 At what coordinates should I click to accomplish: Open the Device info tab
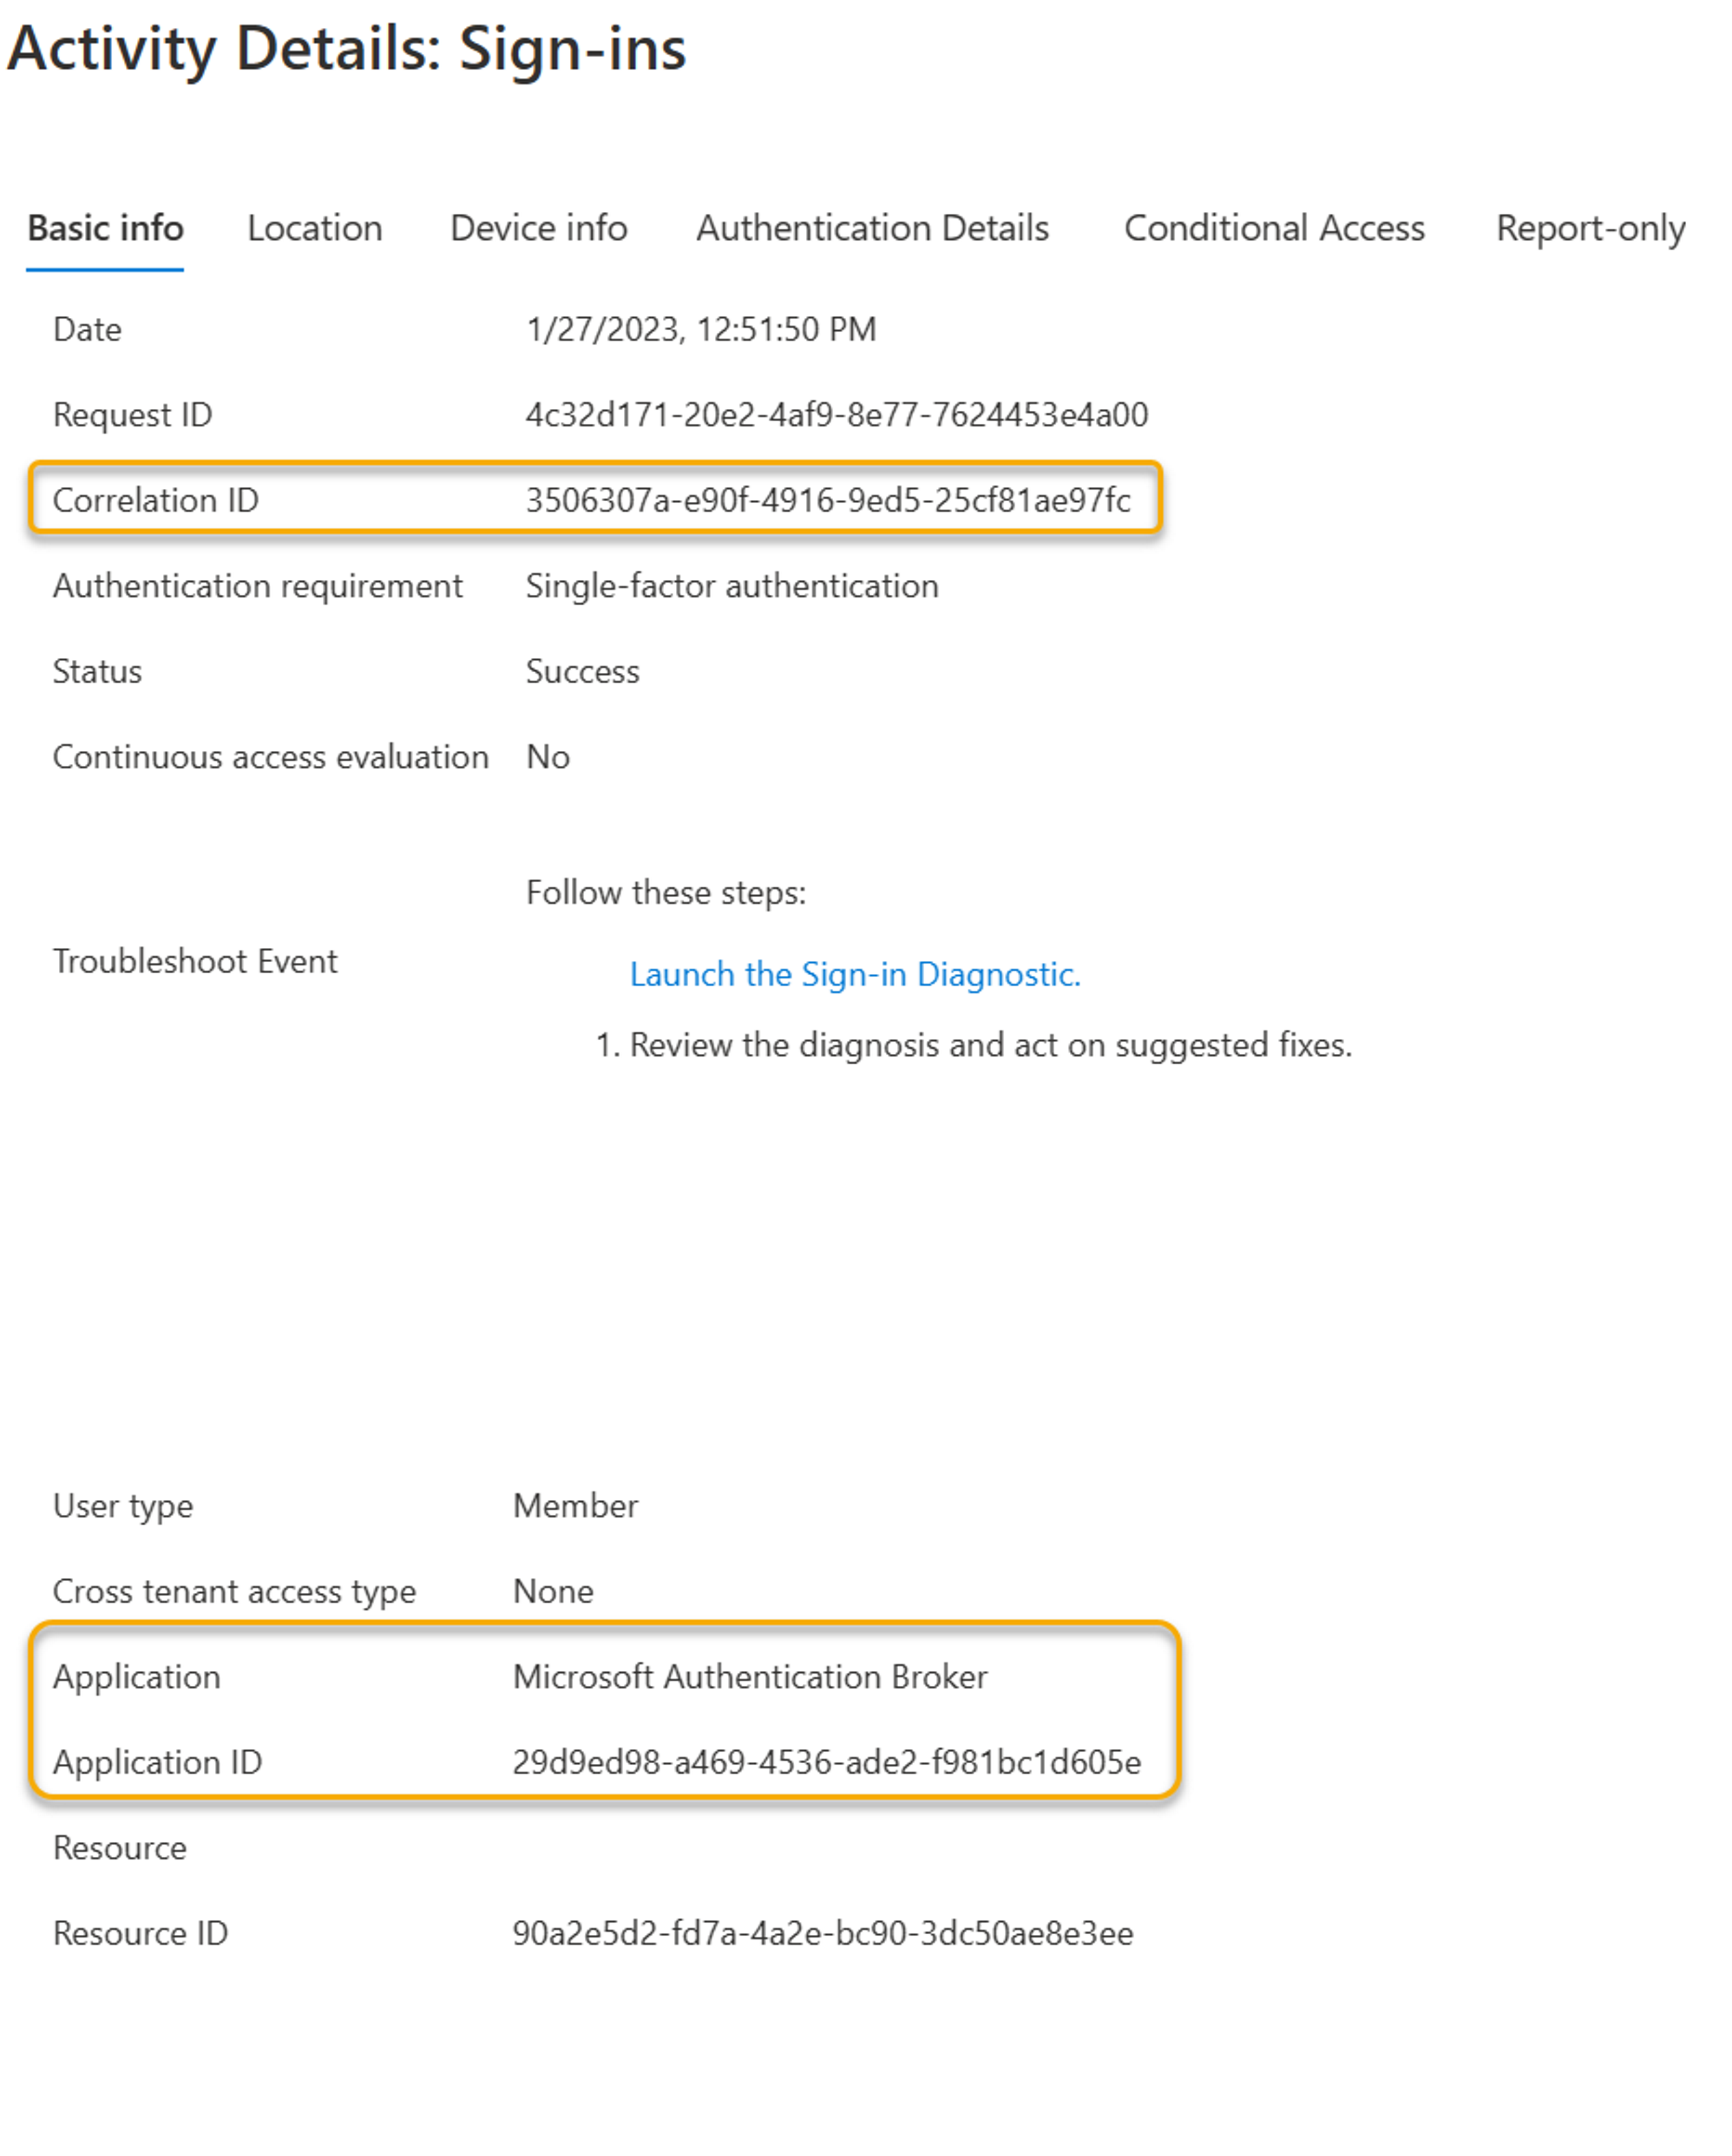(x=538, y=228)
